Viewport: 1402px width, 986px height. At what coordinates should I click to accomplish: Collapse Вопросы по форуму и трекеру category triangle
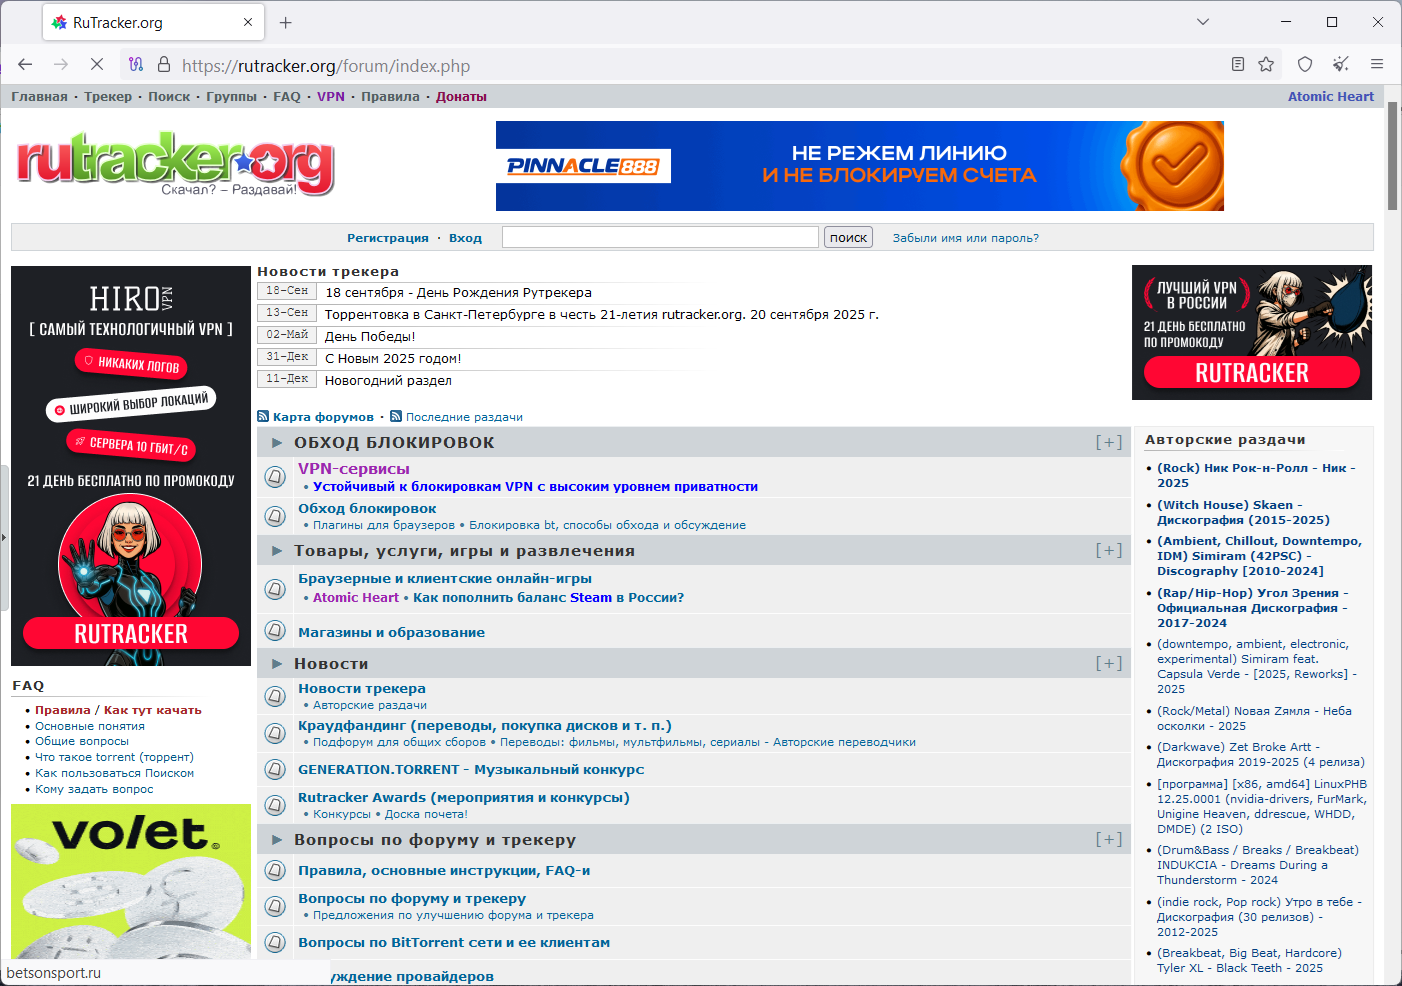tap(277, 839)
